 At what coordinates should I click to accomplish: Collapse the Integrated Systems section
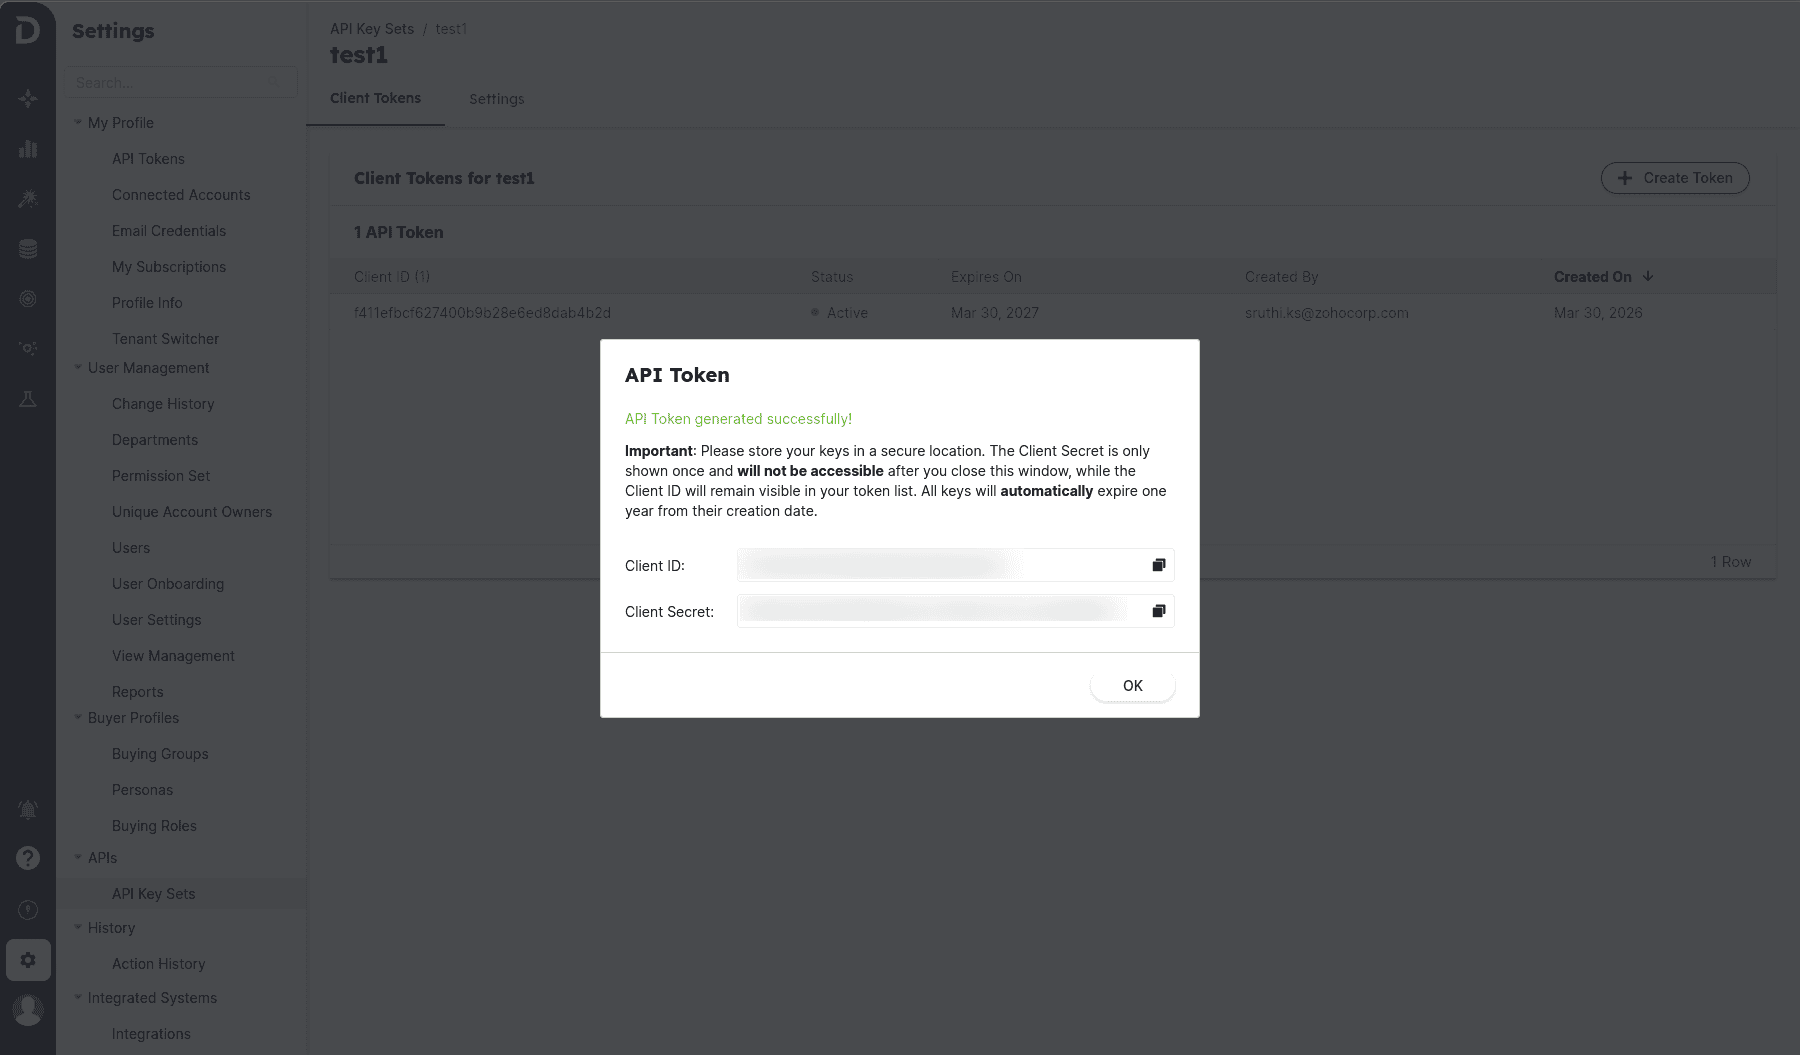(x=78, y=997)
